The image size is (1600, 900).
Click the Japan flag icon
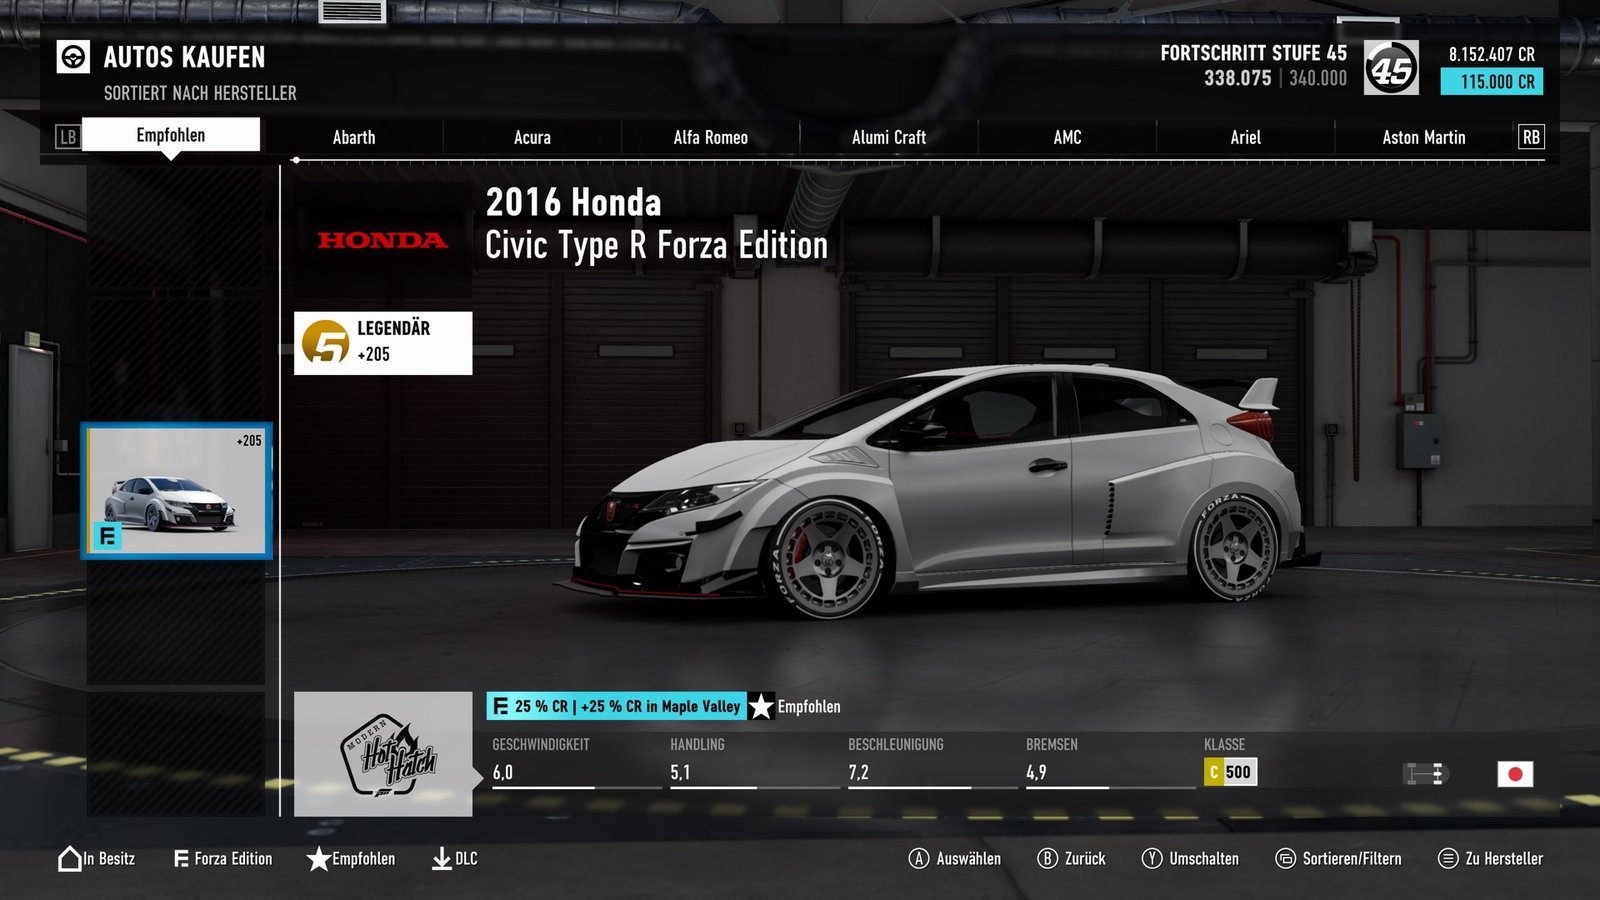click(1515, 773)
